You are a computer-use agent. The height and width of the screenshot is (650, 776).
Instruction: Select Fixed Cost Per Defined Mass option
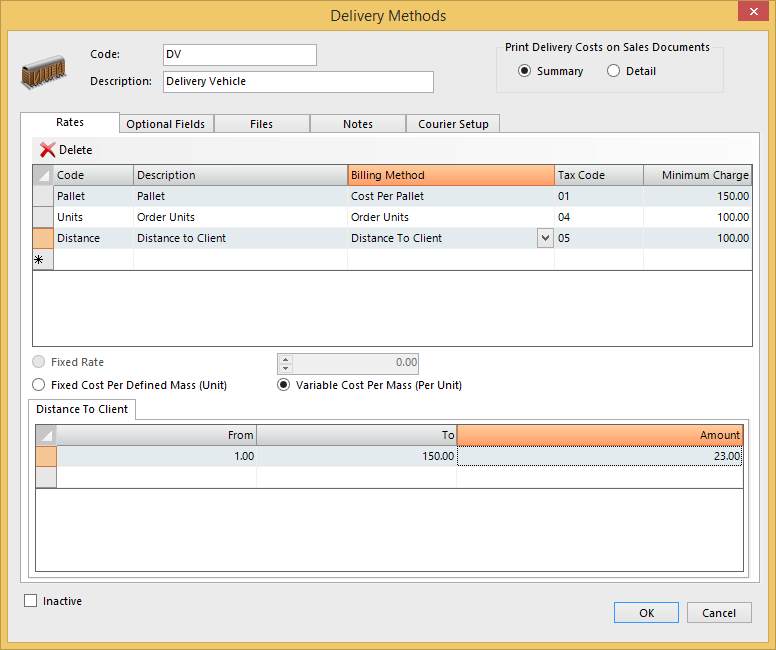point(39,385)
